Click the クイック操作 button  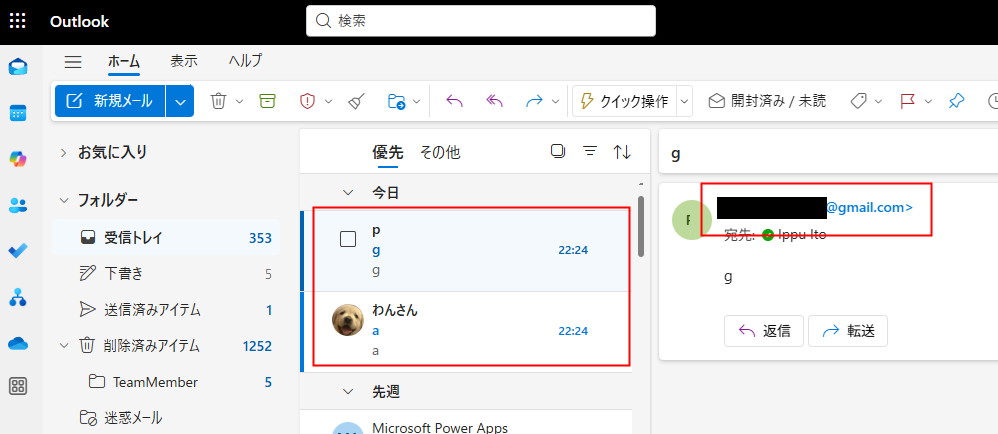coord(624,101)
